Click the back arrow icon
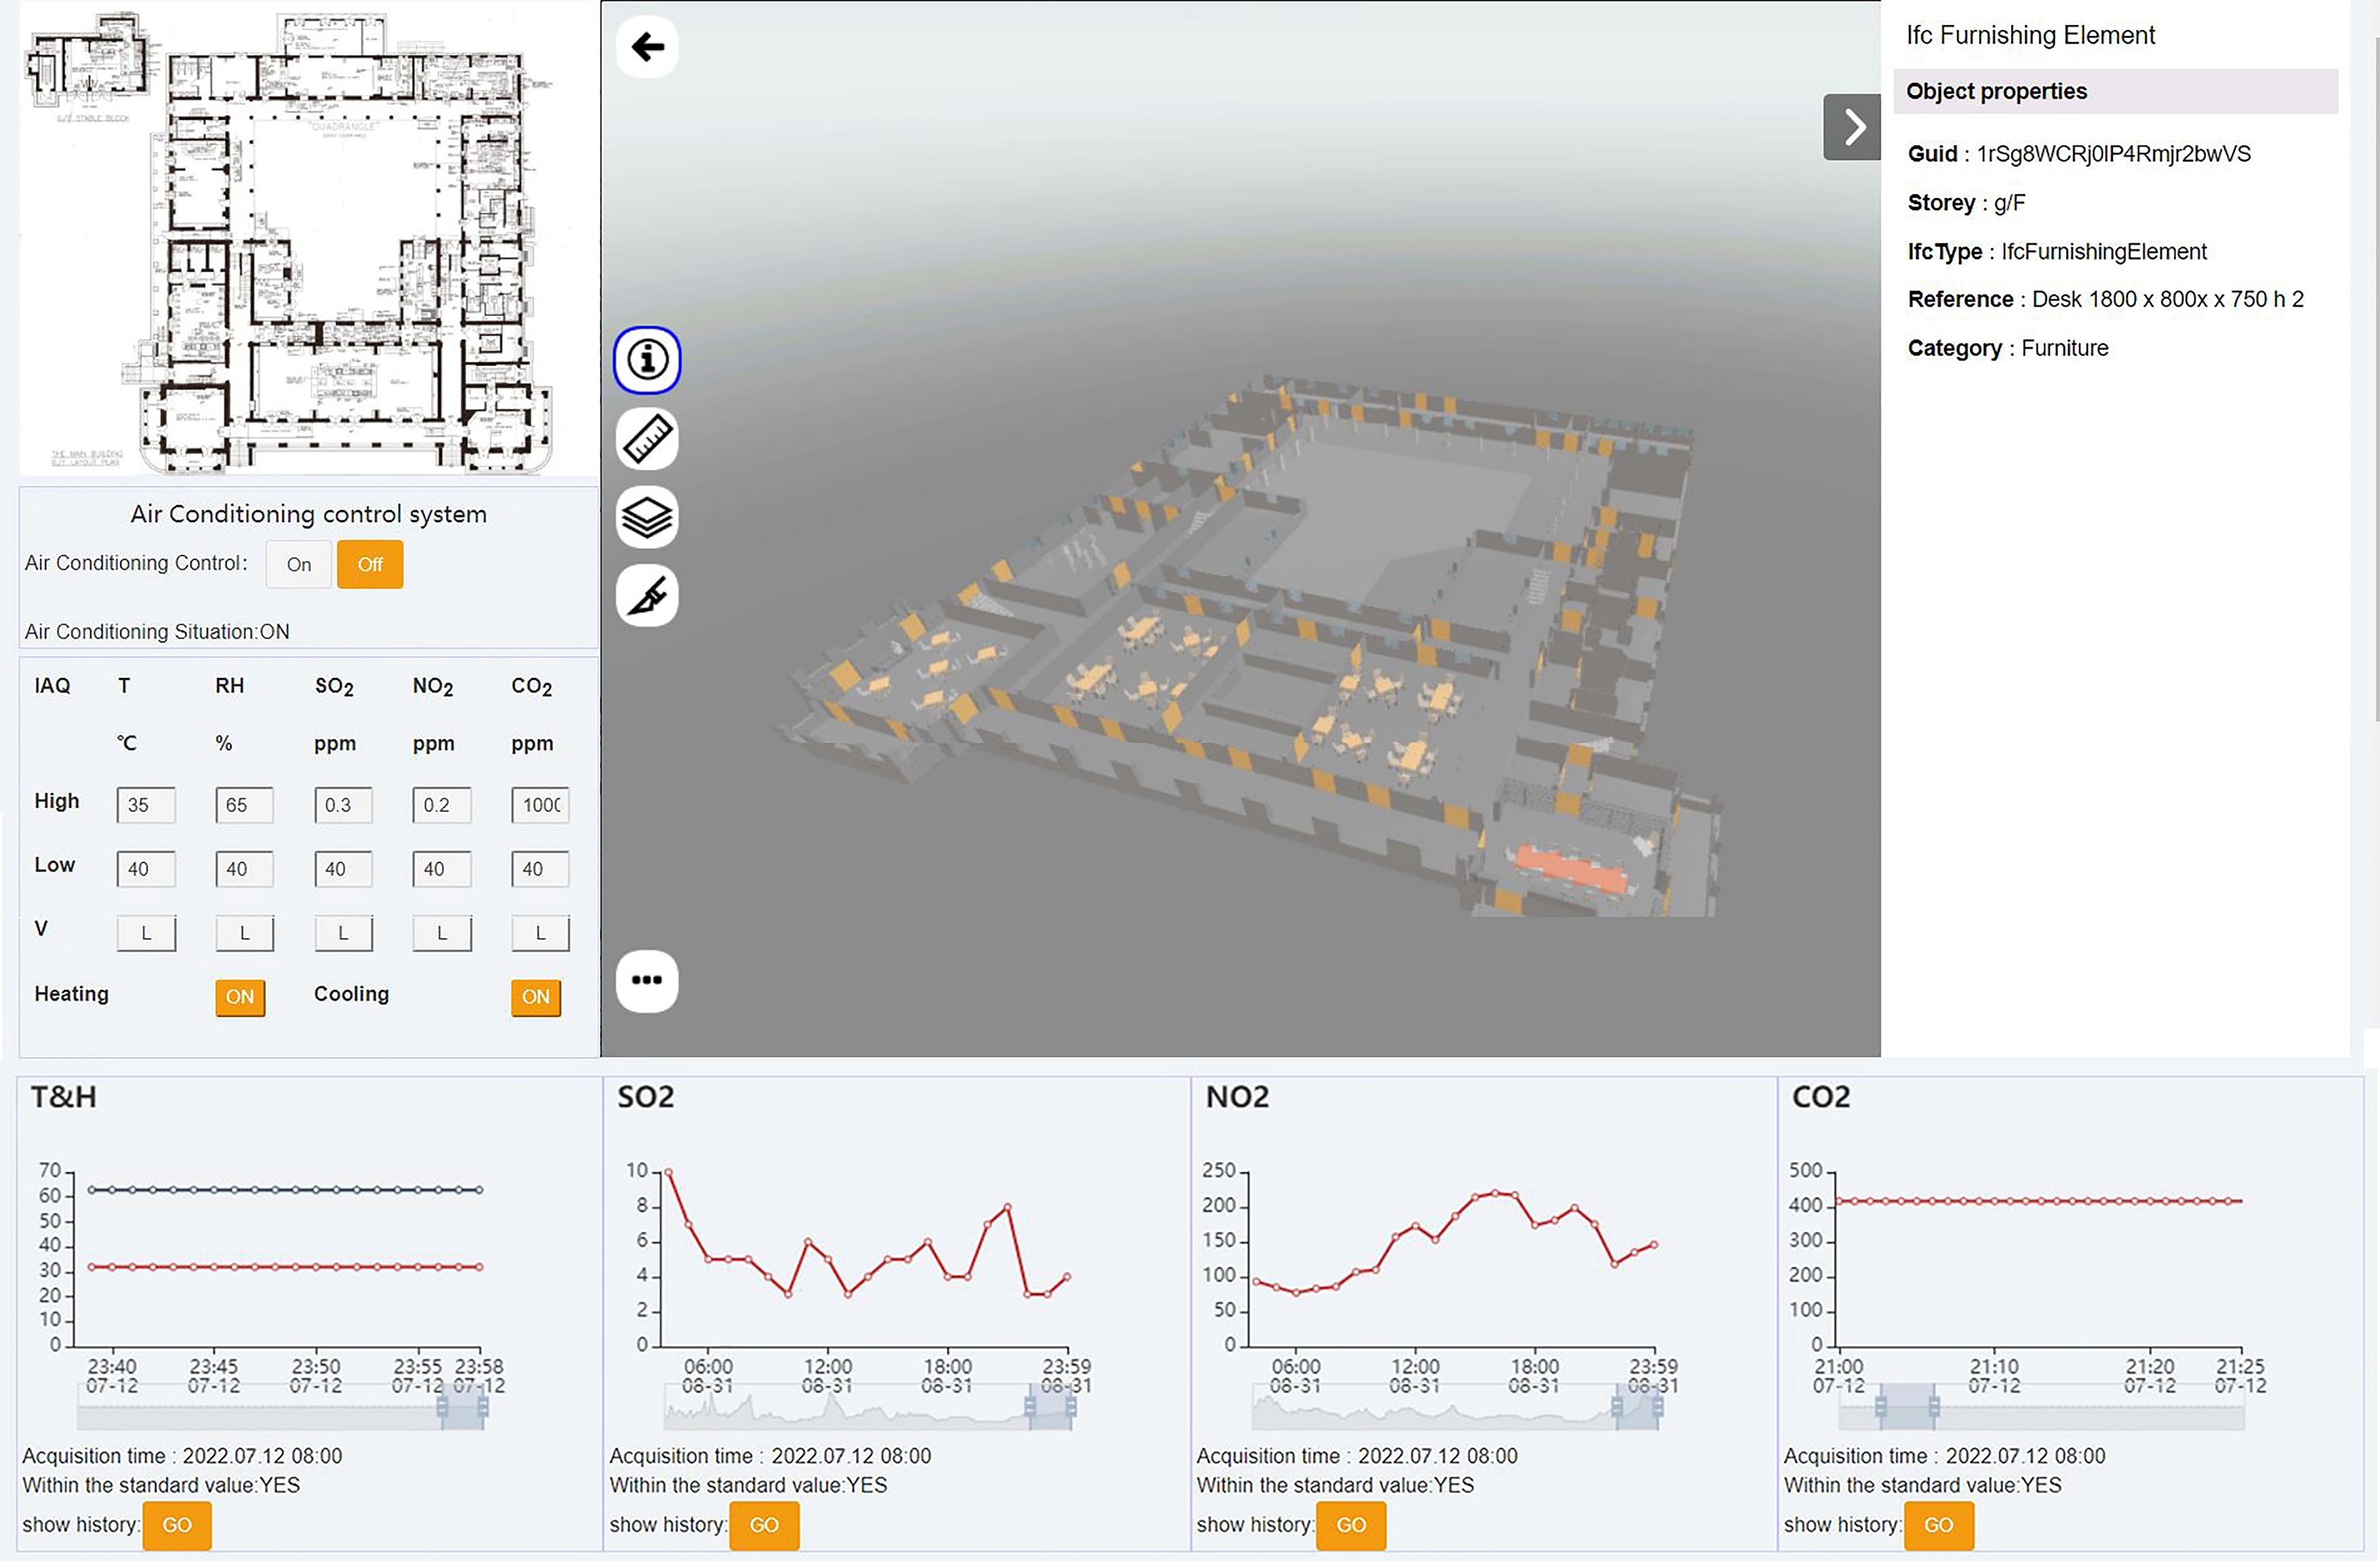The width and height of the screenshot is (2380, 1562). [647, 47]
